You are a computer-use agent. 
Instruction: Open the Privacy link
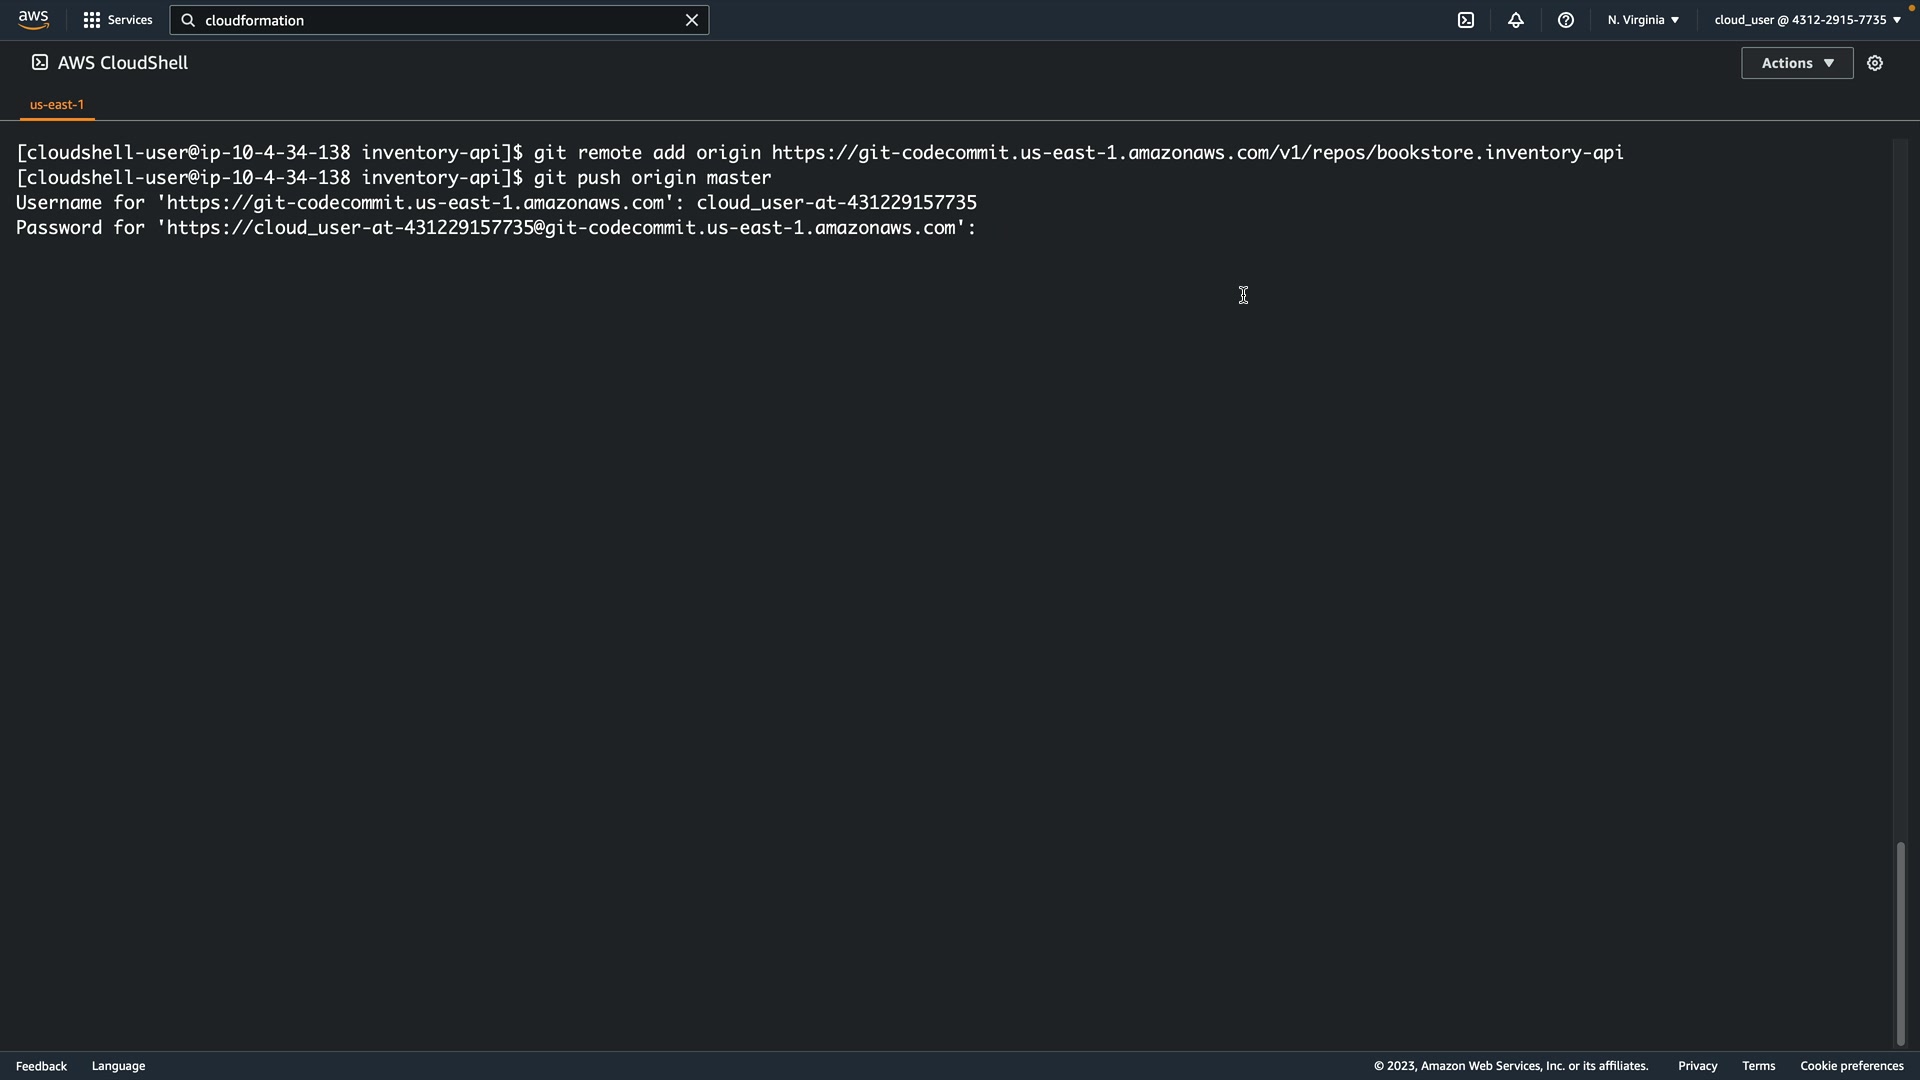1697,1066
